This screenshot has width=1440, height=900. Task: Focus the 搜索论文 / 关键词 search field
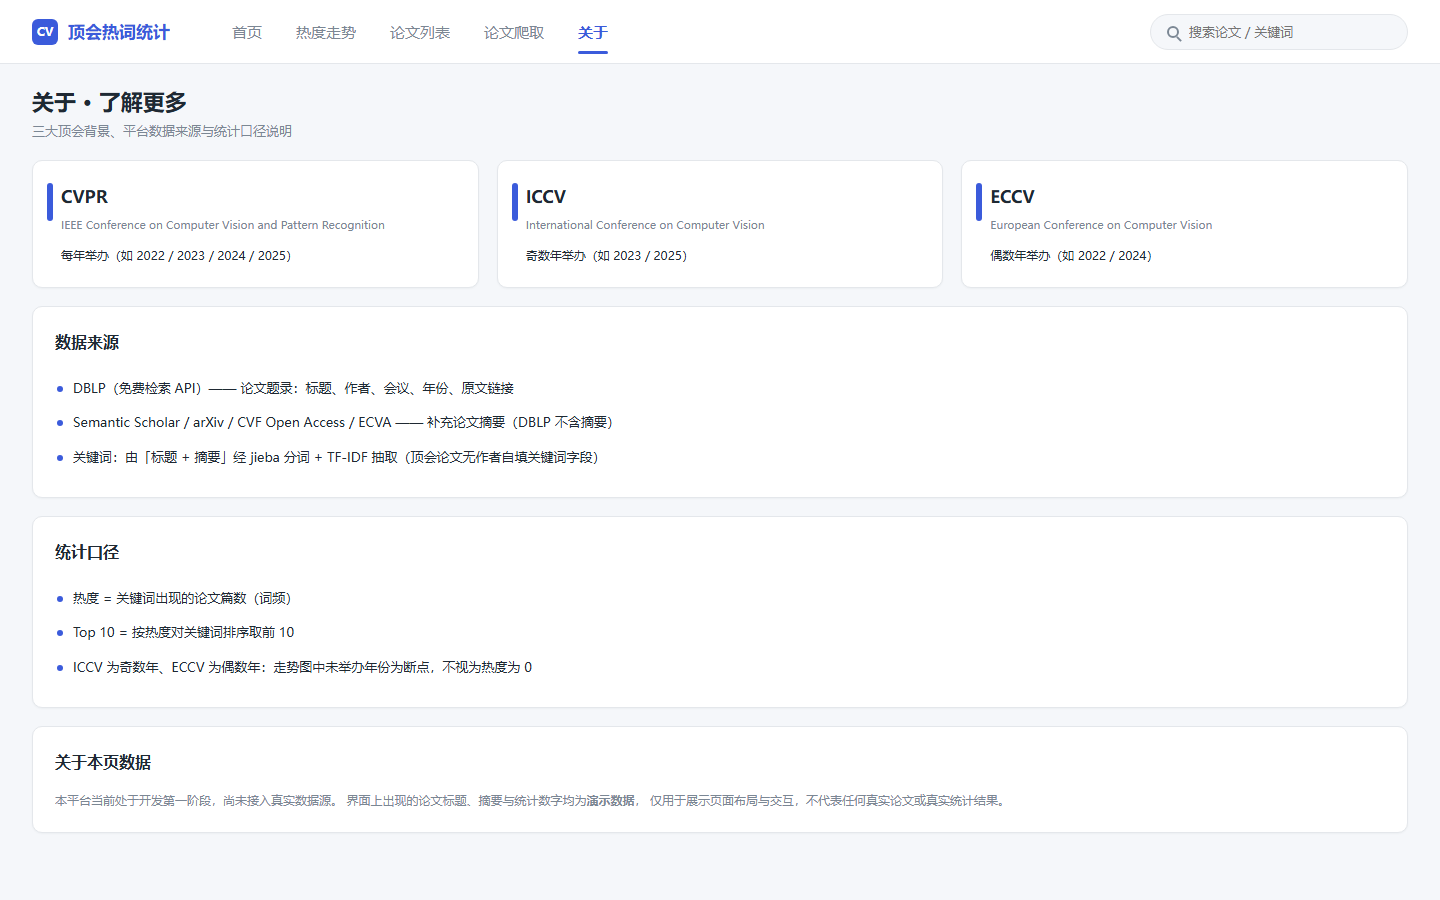(x=1279, y=32)
